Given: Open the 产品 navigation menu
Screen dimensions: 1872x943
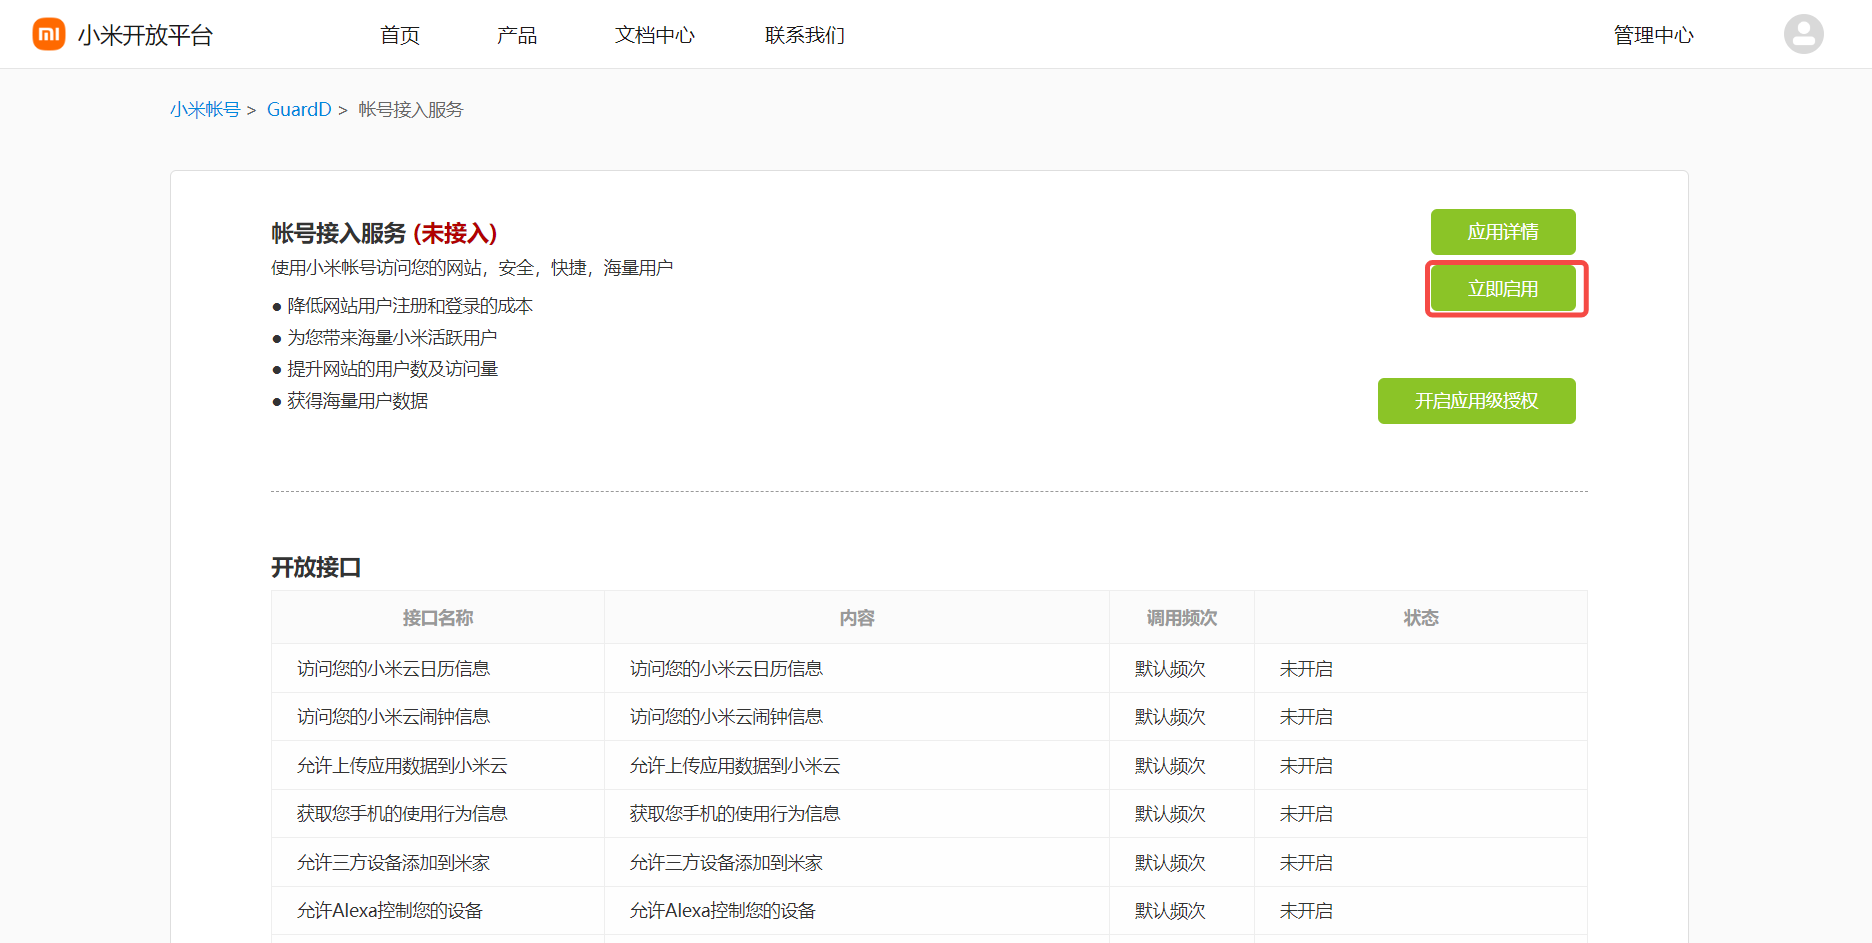Looking at the screenshot, I should pos(517,35).
